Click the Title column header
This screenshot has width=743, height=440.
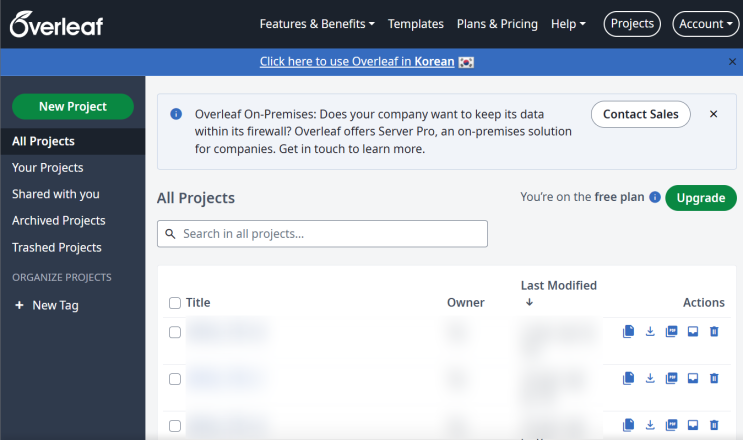(x=198, y=303)
